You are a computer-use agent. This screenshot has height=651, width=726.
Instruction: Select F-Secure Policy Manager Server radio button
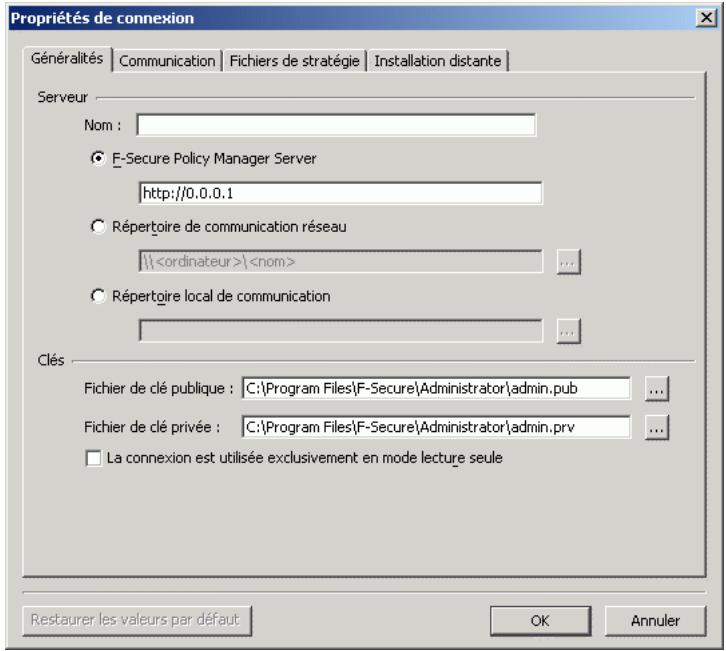[x=98, y=159]
